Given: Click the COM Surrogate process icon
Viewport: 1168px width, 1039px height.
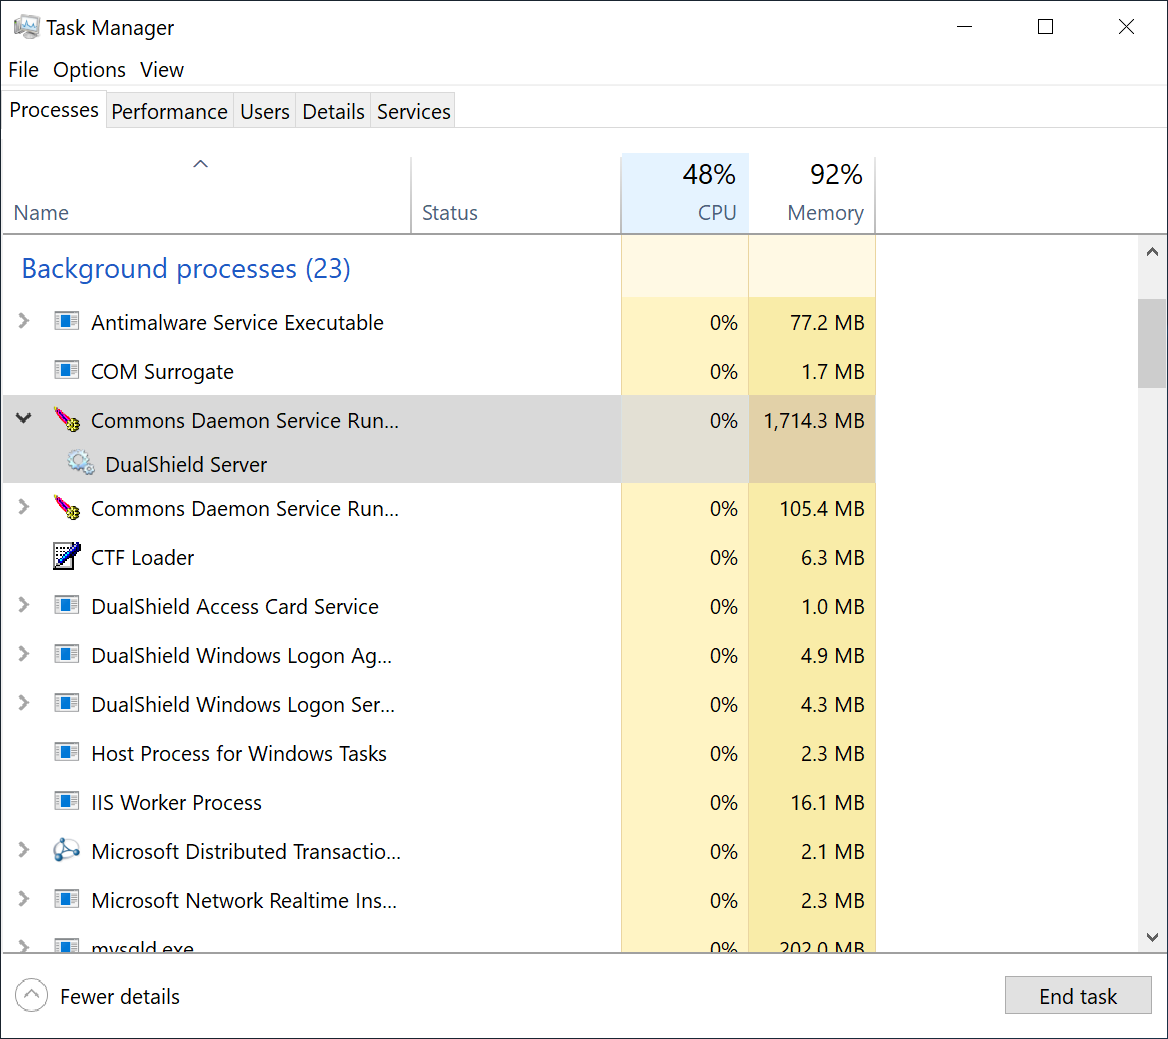Looking at the screenshot, I should coord(67,371).
